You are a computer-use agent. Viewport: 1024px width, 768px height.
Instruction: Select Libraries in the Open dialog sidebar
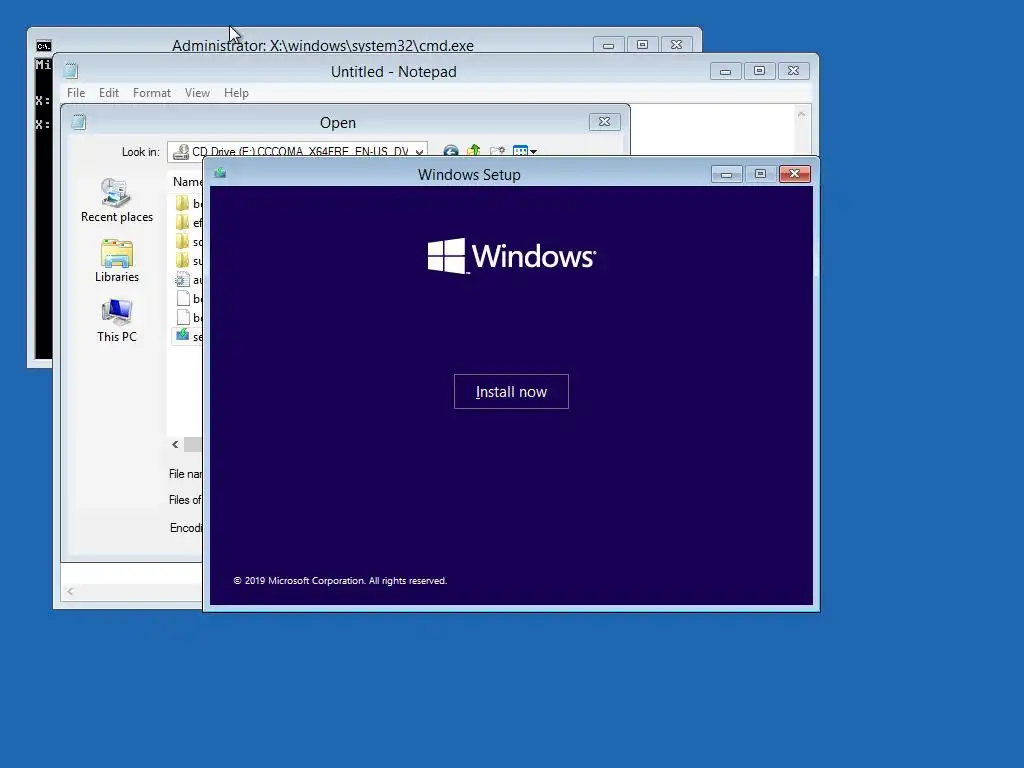click(x=117, y=261)
